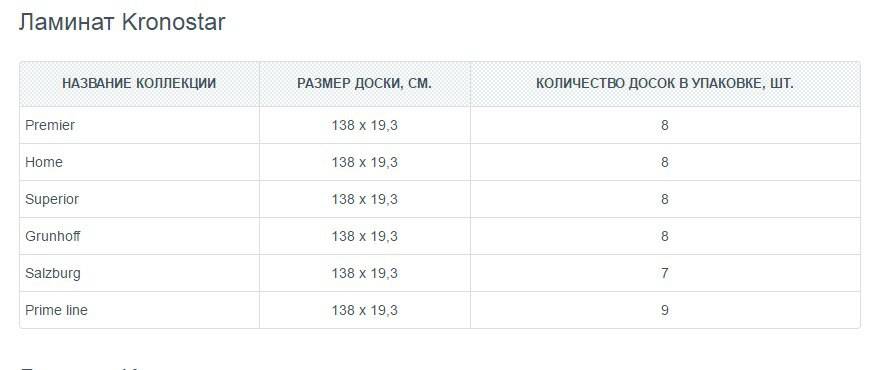The image size is (889, 370).
Task: Click the Ламинат Kronostar heading
Action: [122, 23]
